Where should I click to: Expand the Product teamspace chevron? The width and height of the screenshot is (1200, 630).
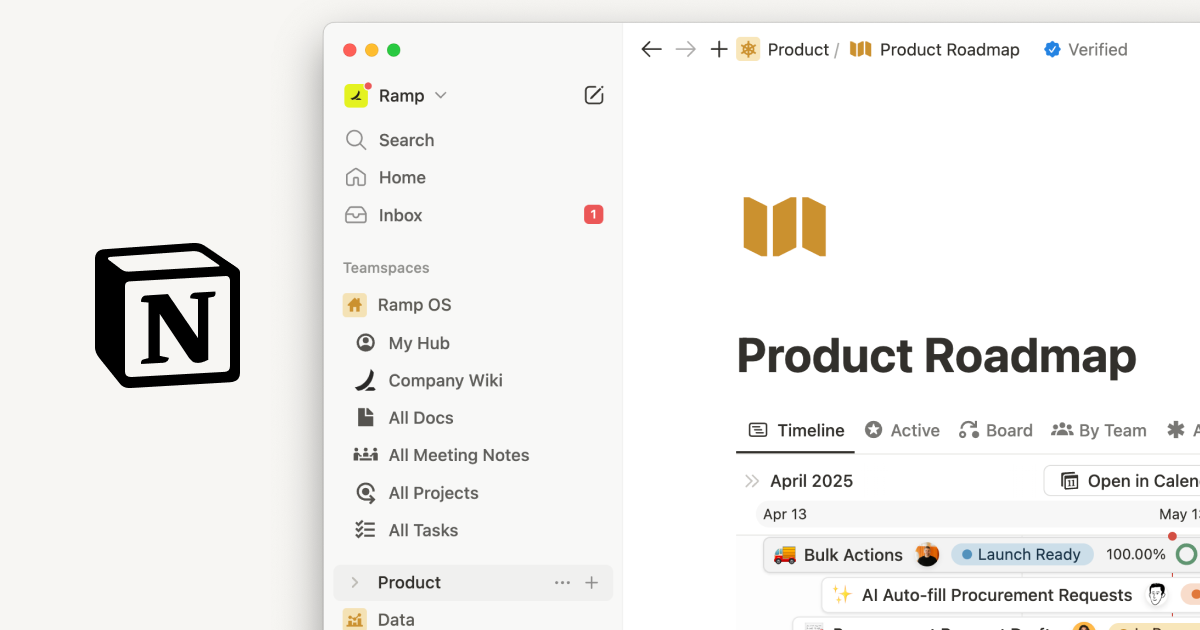[354, 583]
